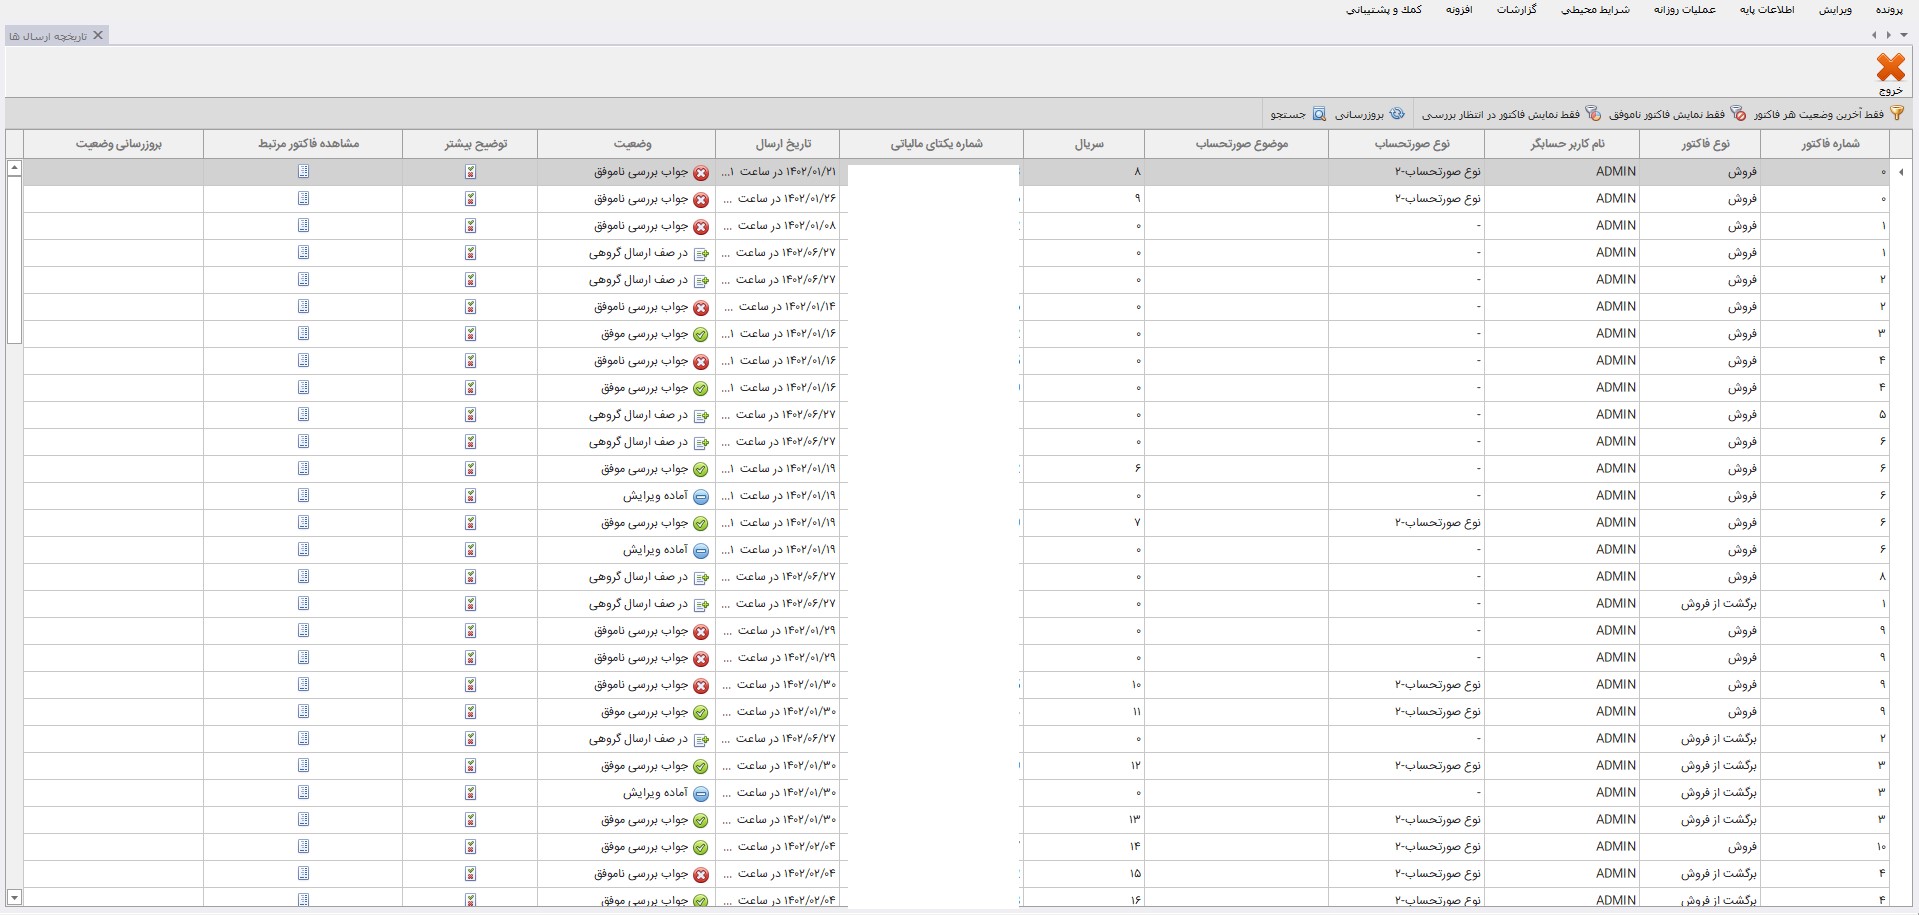Click more-description icon in serial 13 row

[470, 820]
